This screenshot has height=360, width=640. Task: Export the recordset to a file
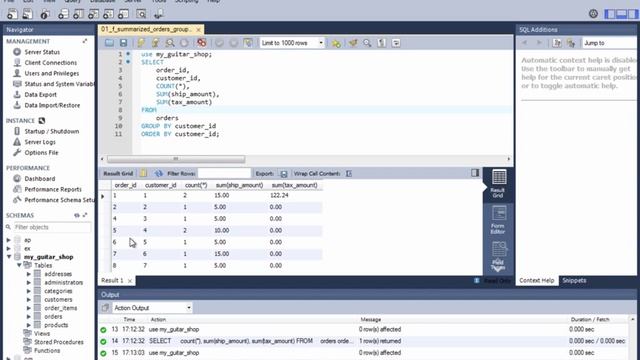pos(284,173)
